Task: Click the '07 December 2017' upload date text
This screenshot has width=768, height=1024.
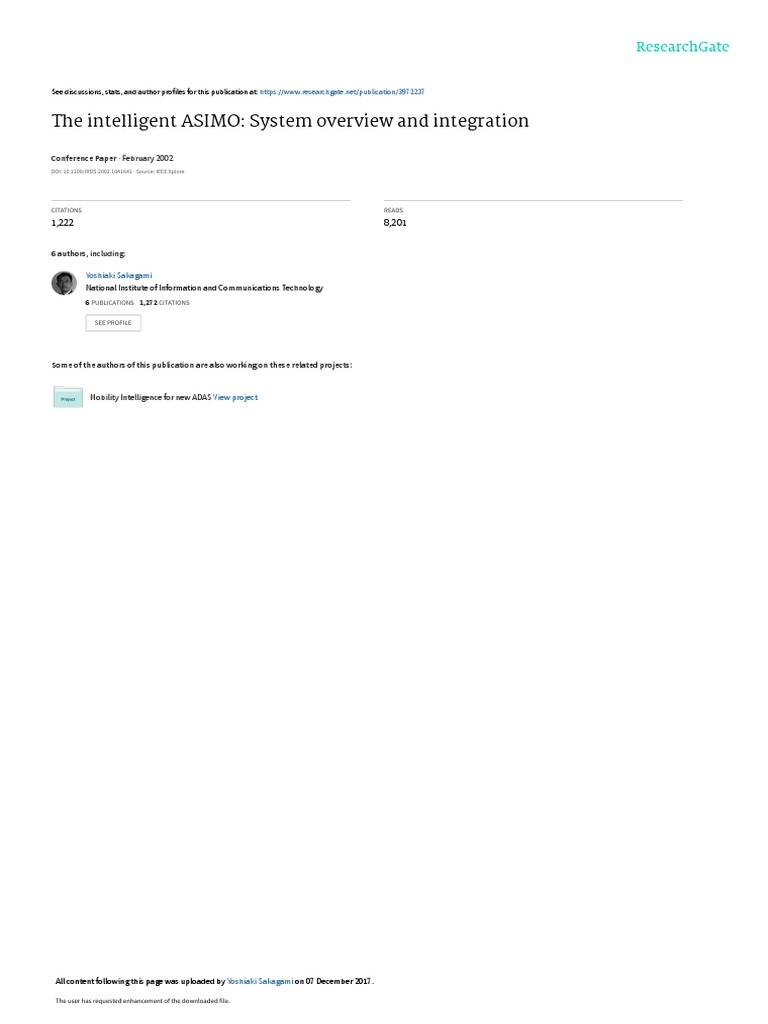Action: click(338, 982)
